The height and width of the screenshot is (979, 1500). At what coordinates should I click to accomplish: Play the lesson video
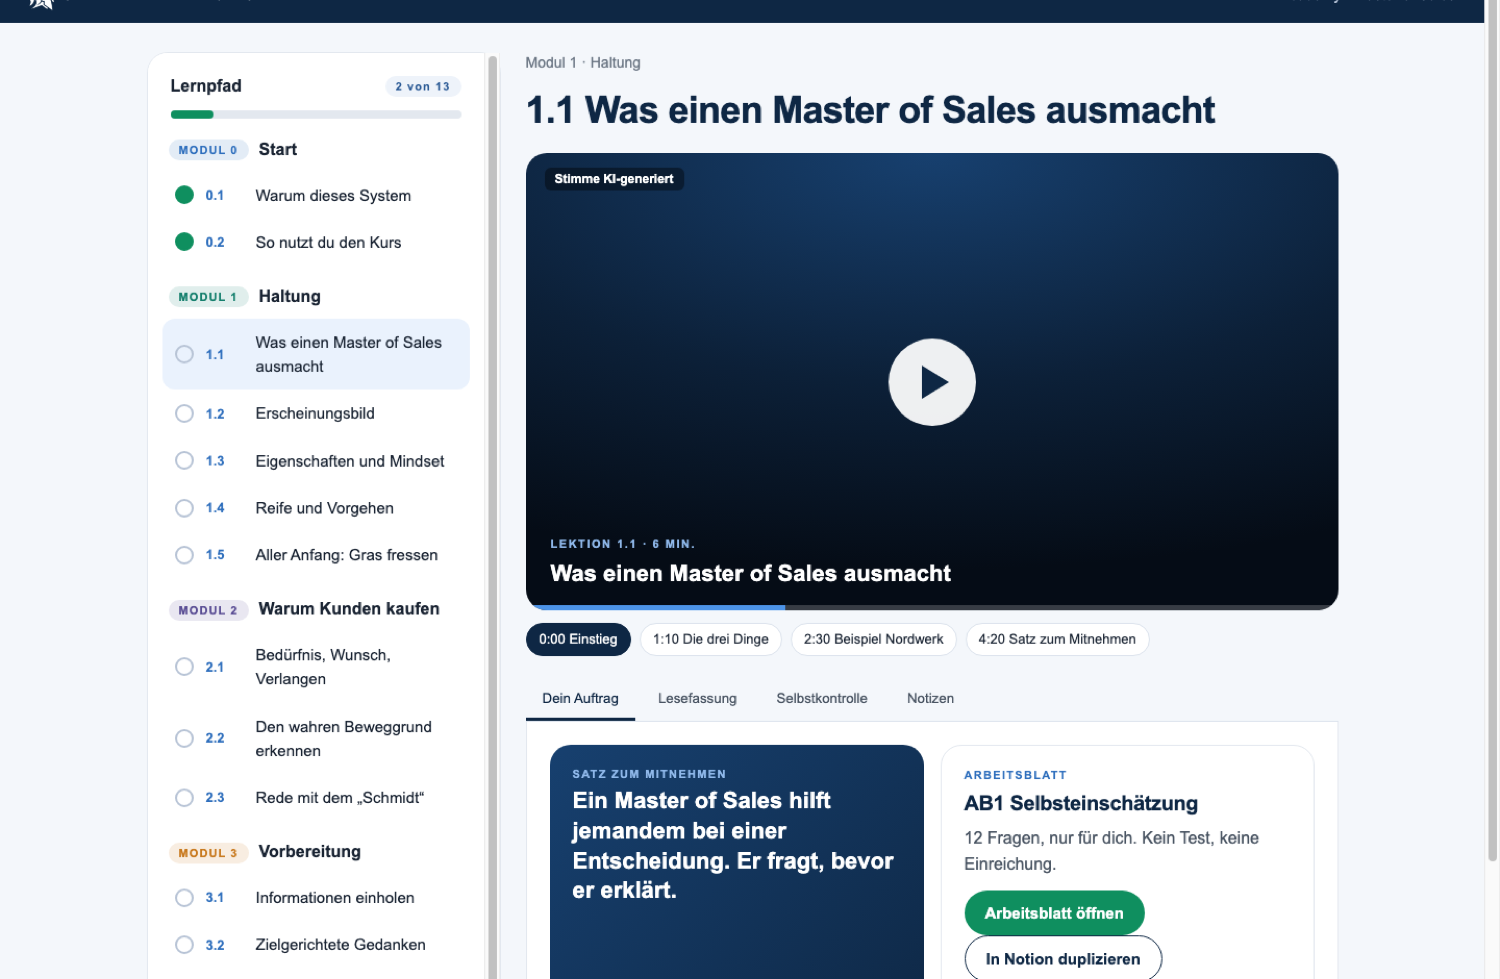click(x=932, y=382)
